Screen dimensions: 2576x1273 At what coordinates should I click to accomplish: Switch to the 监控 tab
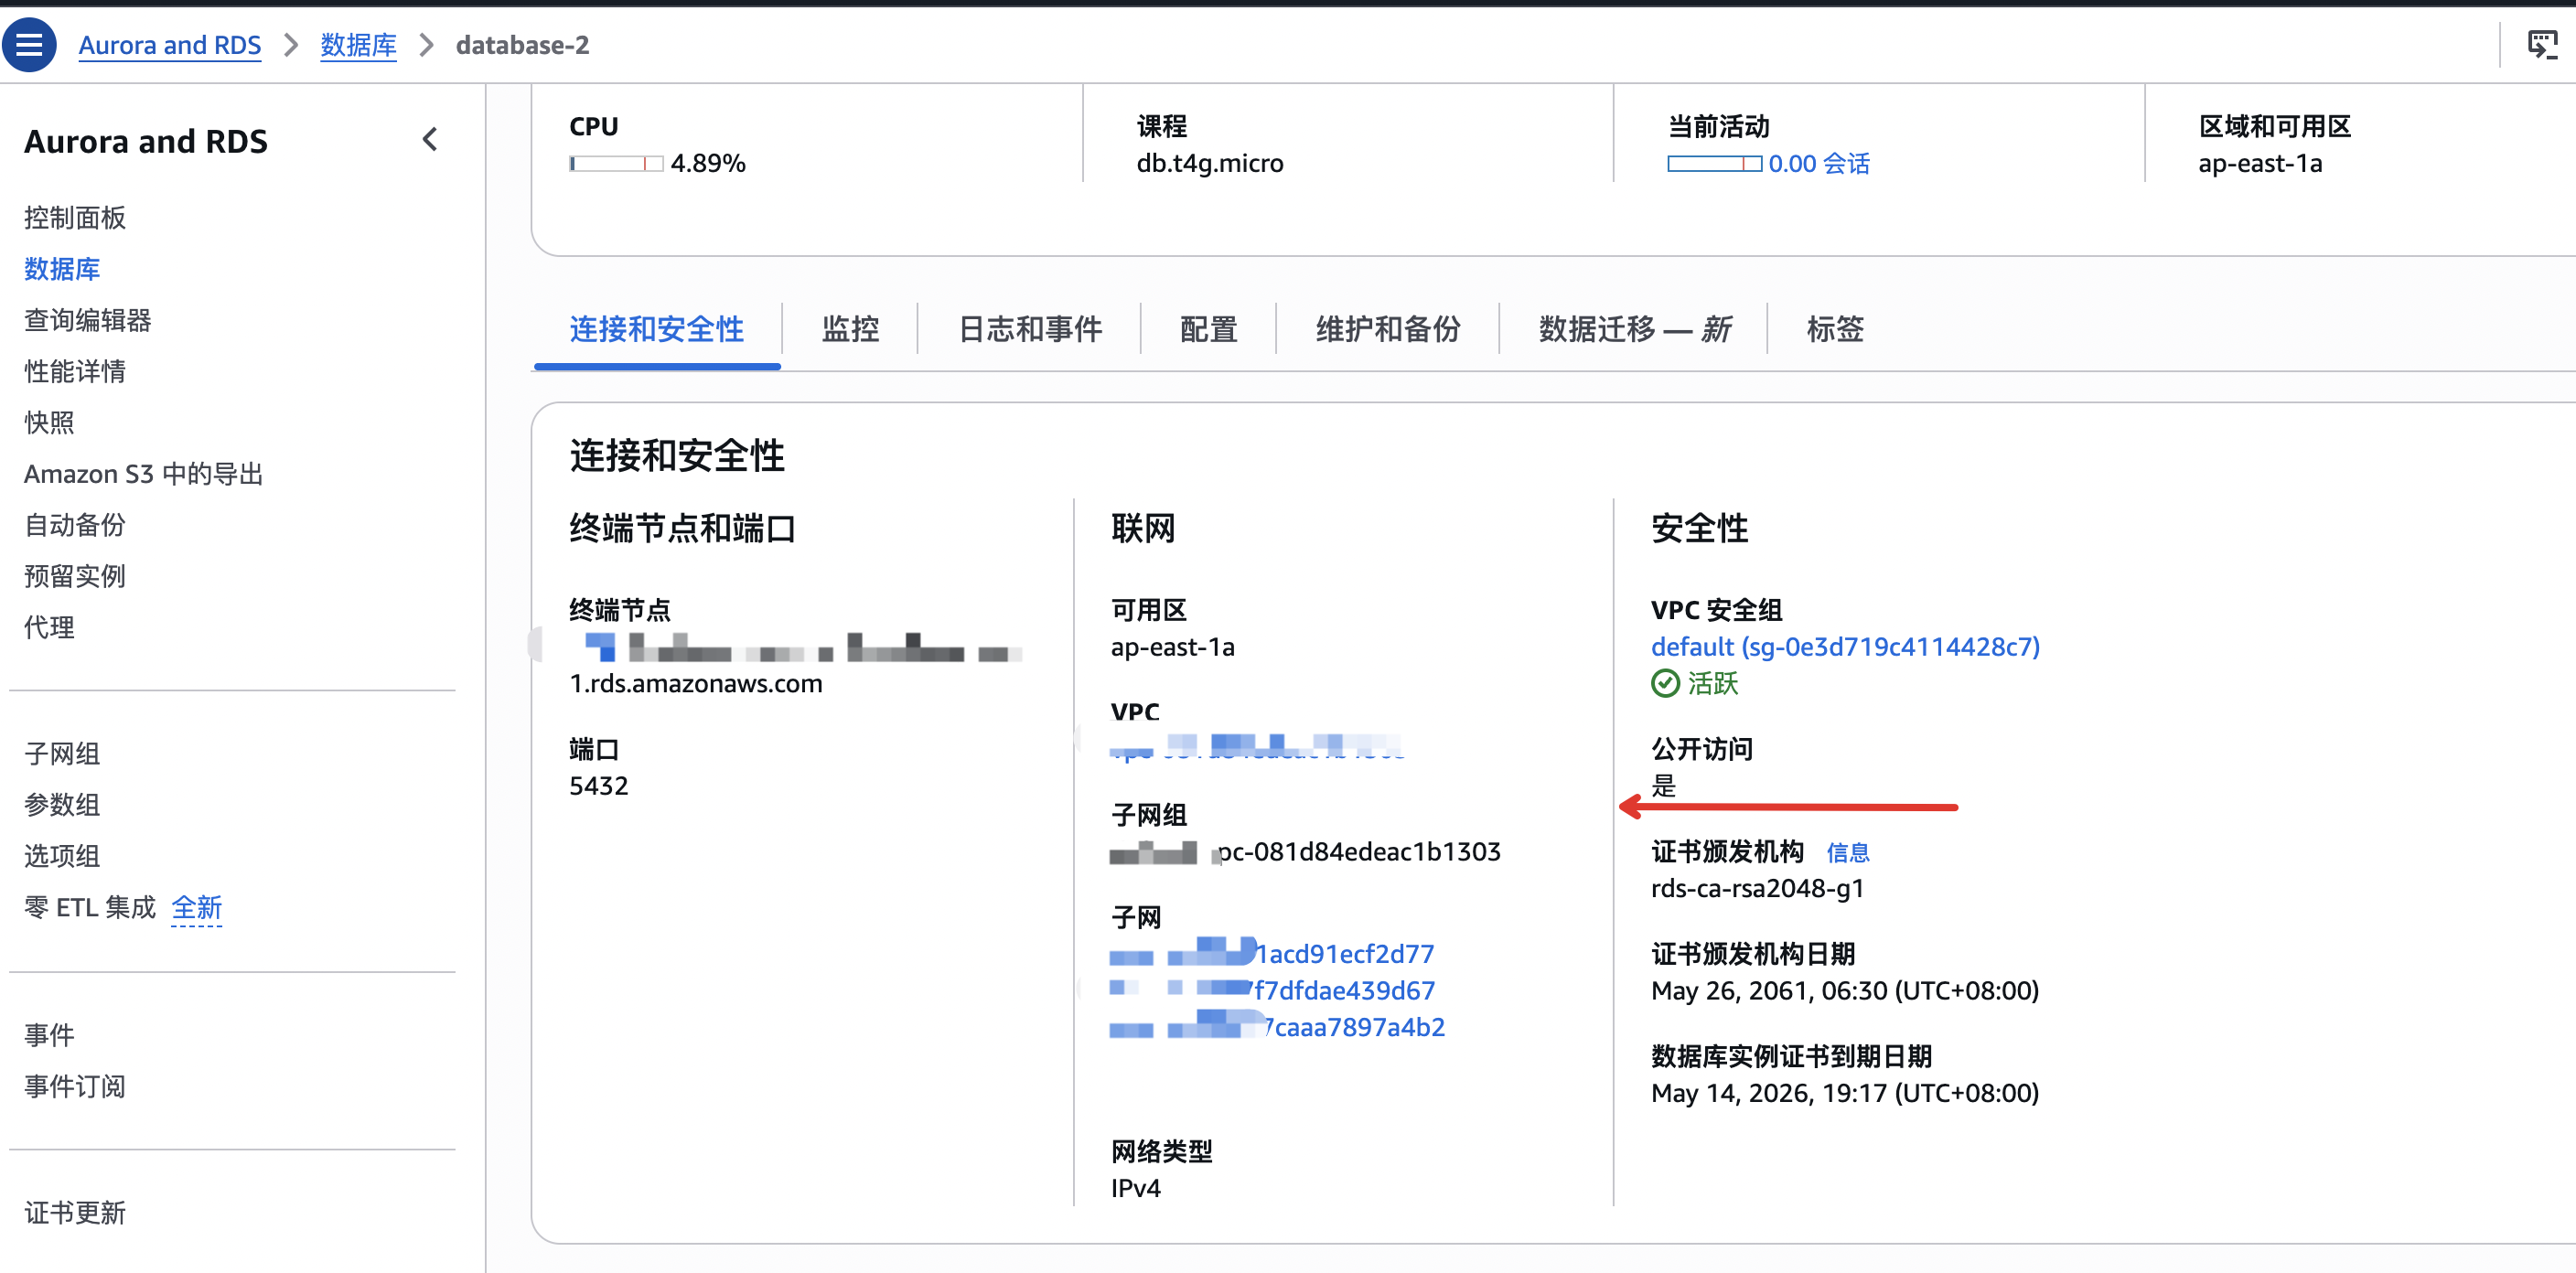(x=850, y=329)
